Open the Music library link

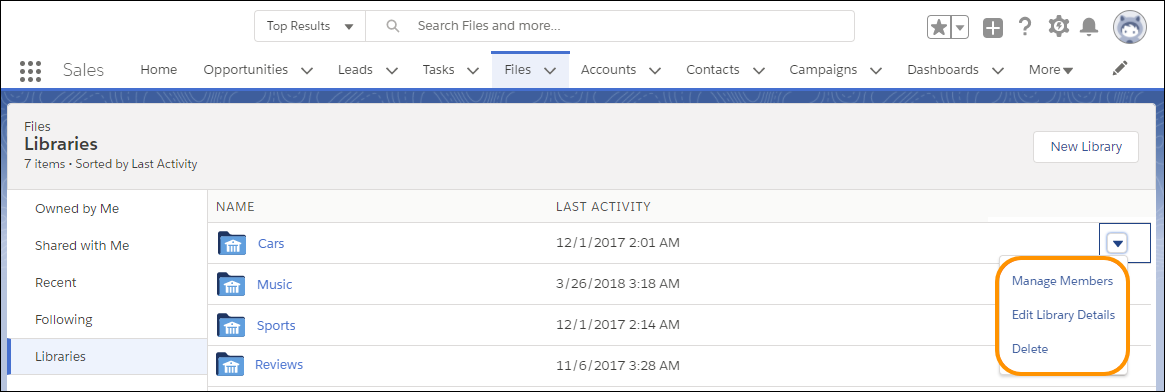(x=274, y=284)
